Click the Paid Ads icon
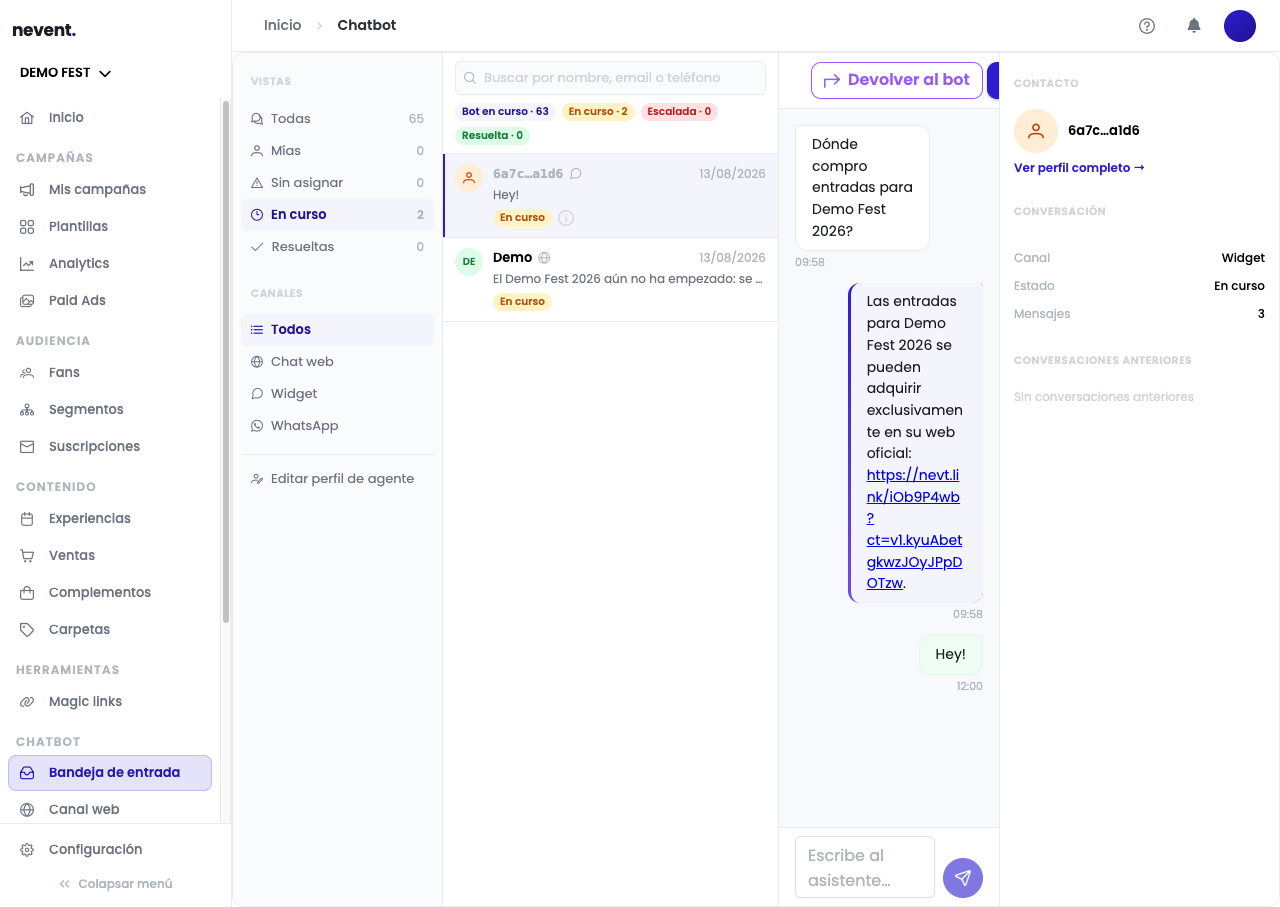The width and height of the screenshot is (1280, 907). [x=27, y=301]
